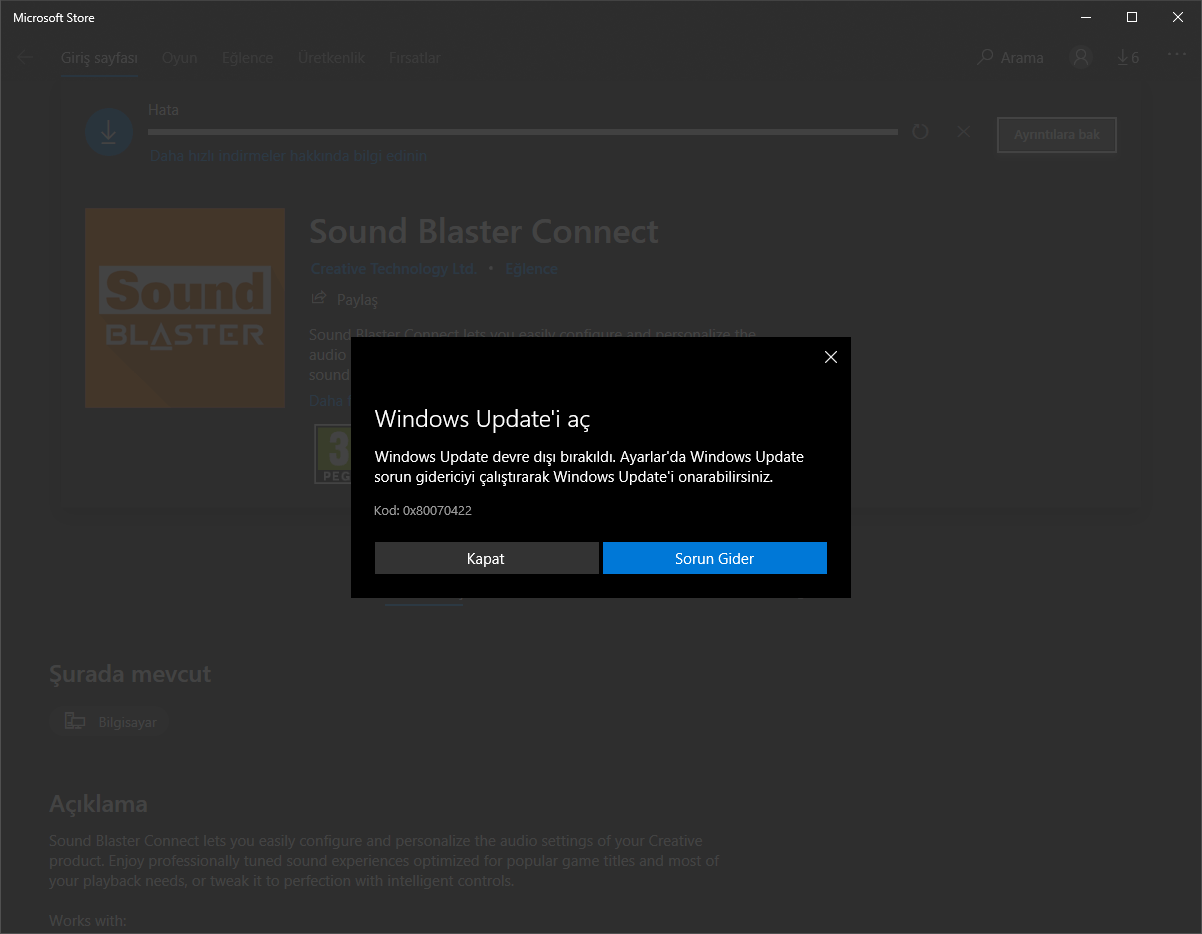This screenshot has width=1202, height=934.
Task: Open the user account icon
Action: pos(1080,57)
